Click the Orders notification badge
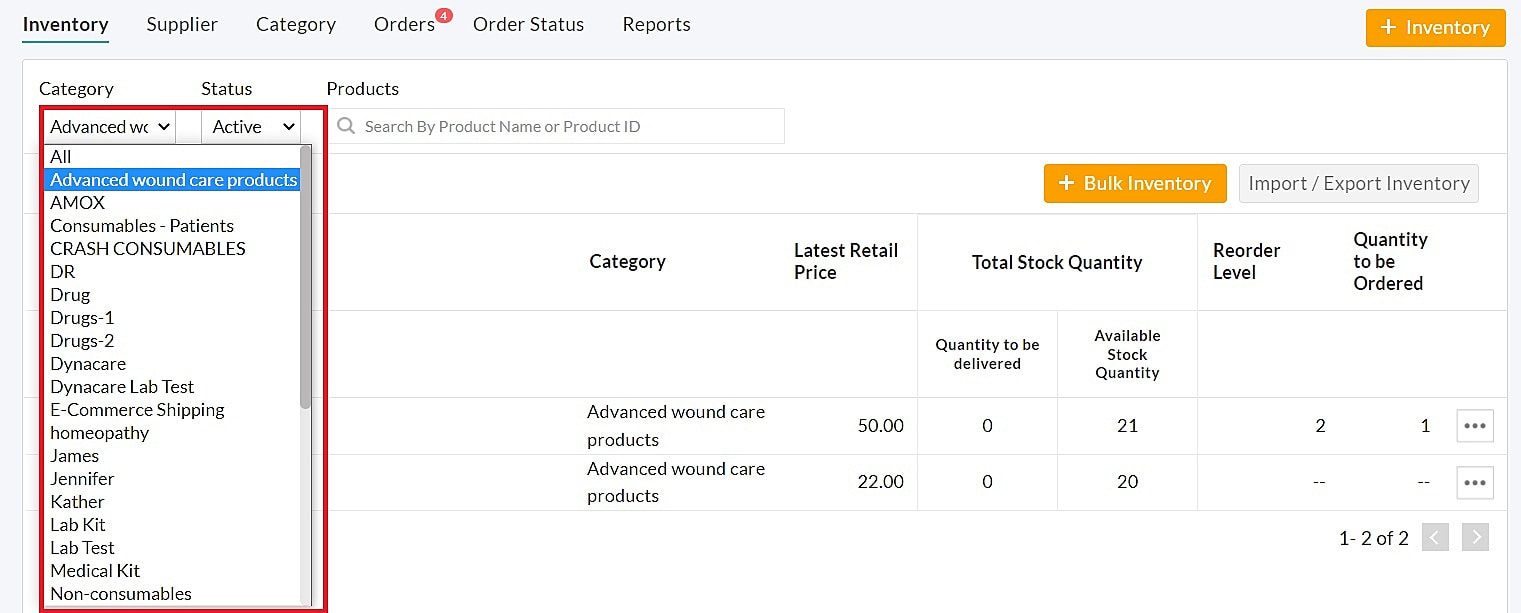The height and width of the screenshot is (613, 1521). coord(444,15)
